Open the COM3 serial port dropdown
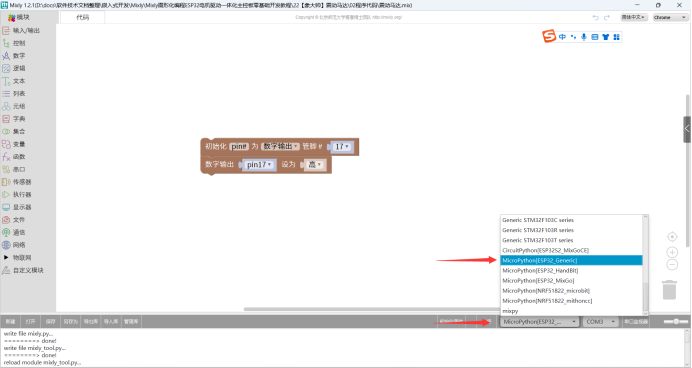This screenshot has width=692, height=368. (x=600, y=322)
